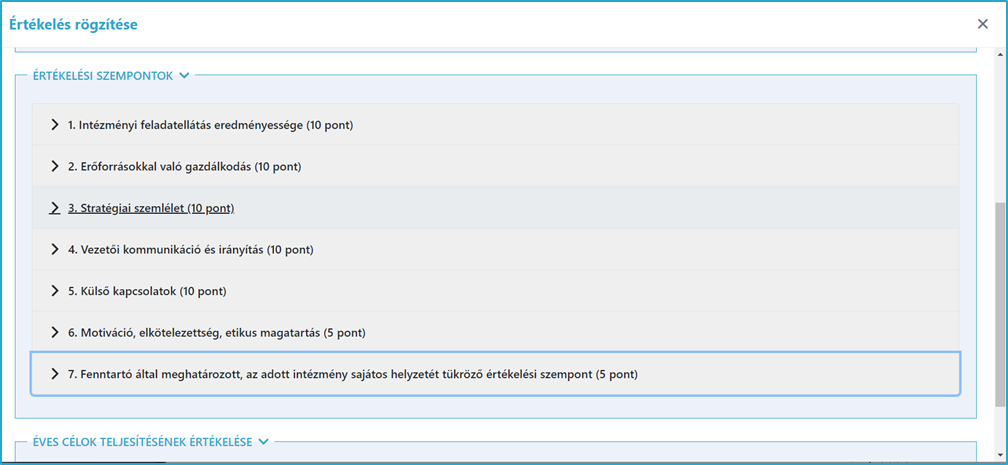Collapse ÉVES CÉLOK TELJESÍTÉSÉNEK ÉRTÉKELÉSE arrow
The width and height of the screenshot is (1008, 465).
(x=262, y=442)
